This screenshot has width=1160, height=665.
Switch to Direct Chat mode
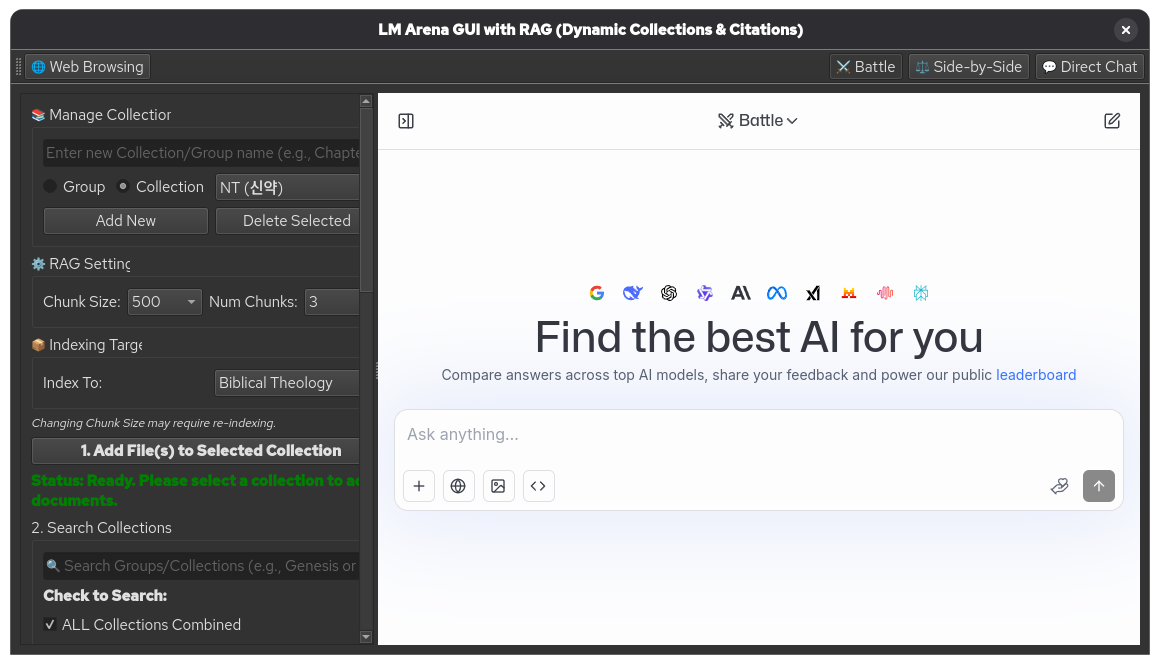(1090, 67)
